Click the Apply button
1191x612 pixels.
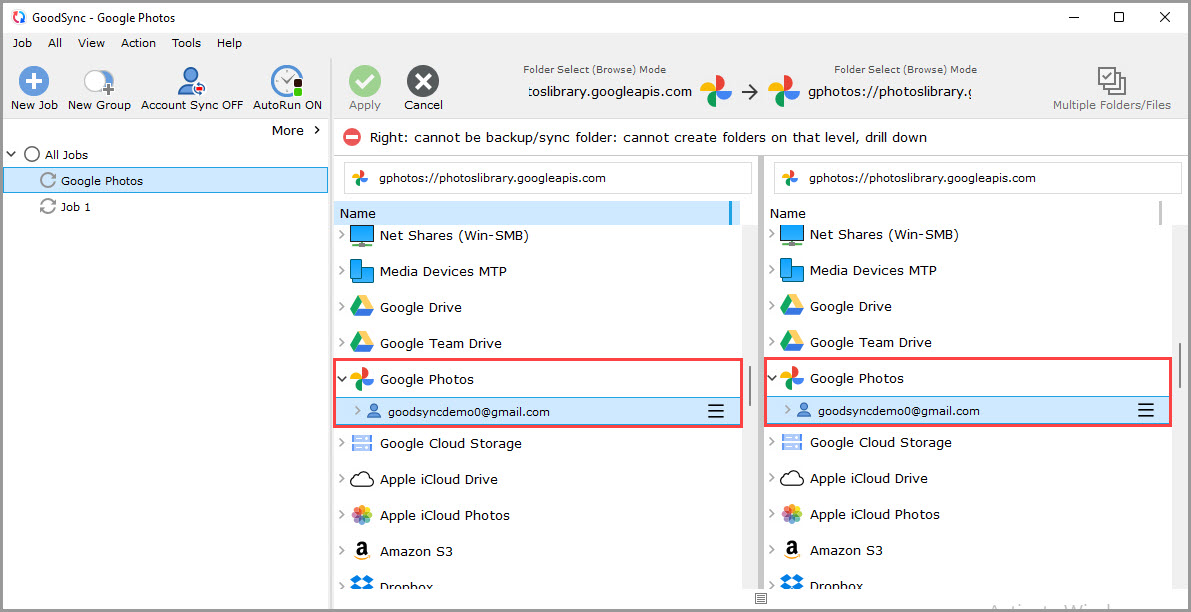point(364,87)
